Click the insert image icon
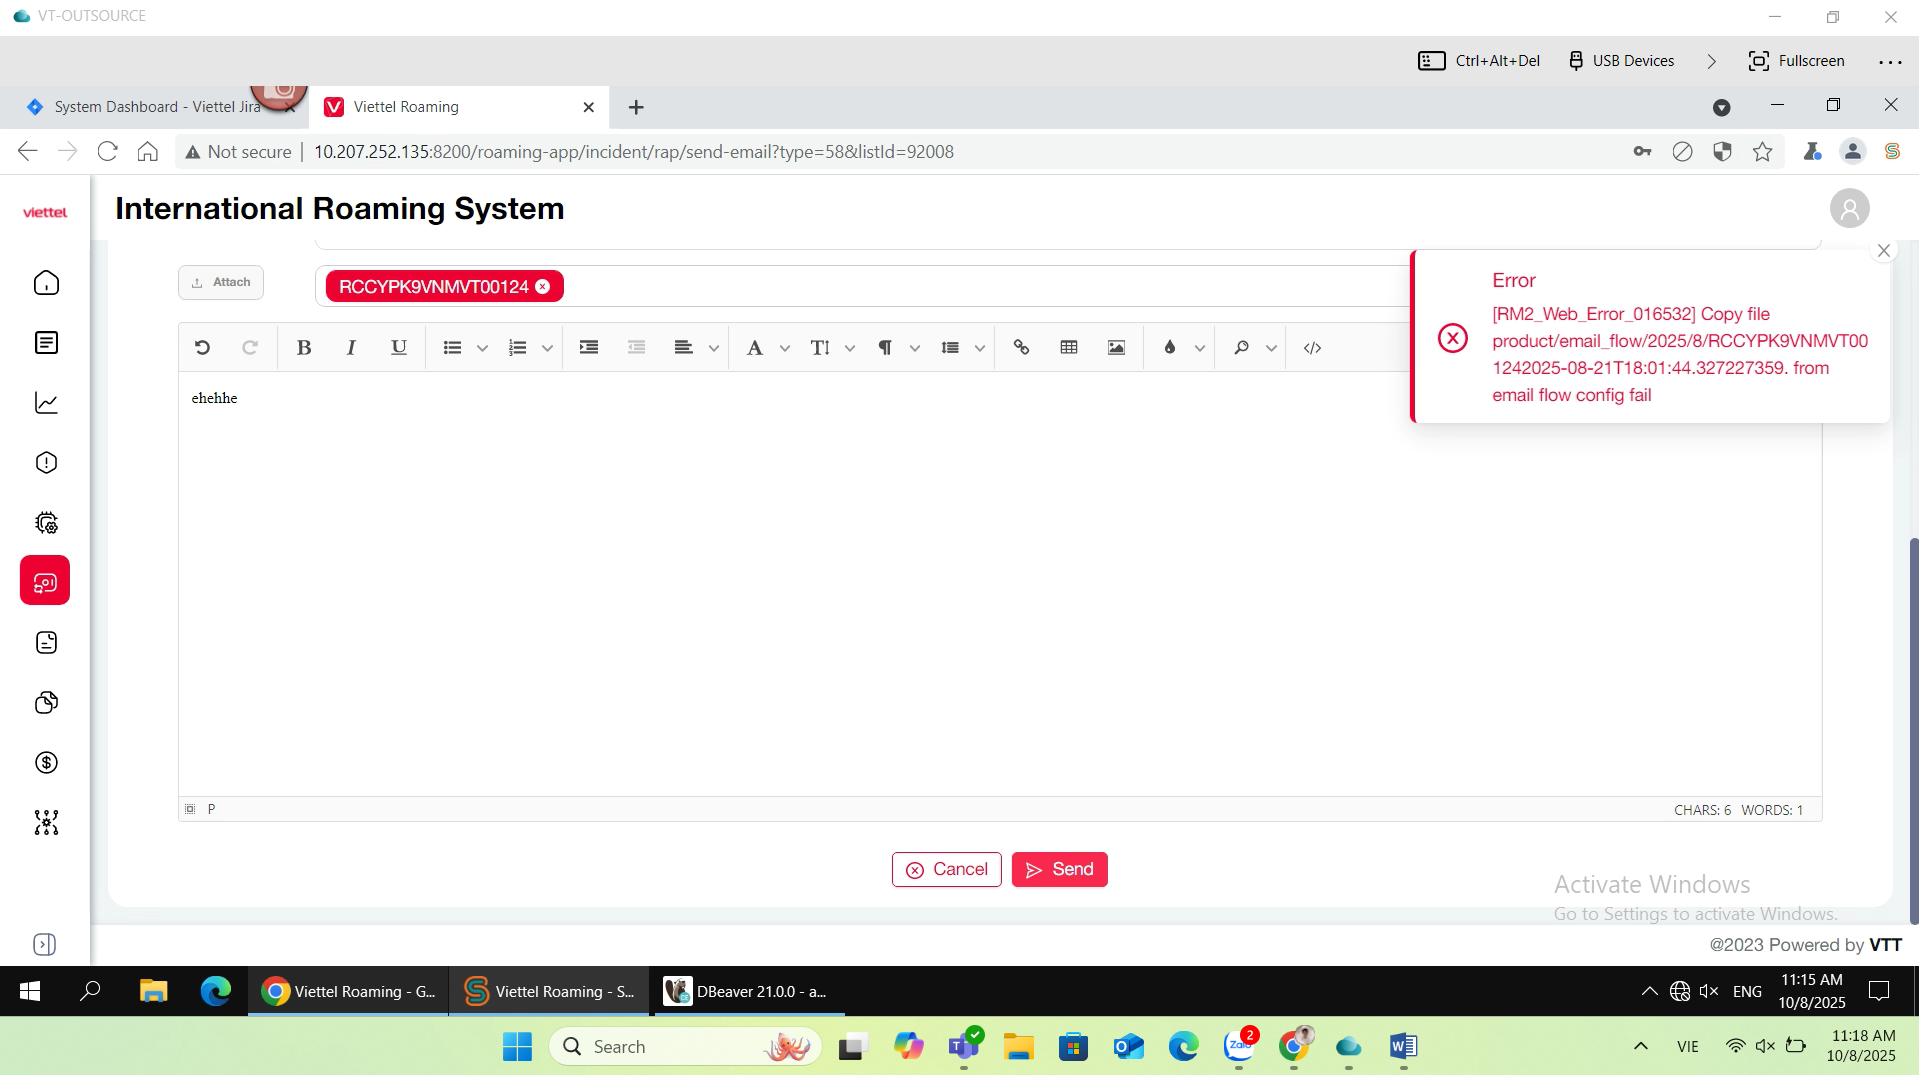The width and height of the screenshot is (1919, 1075). [x=1116, y=348]
